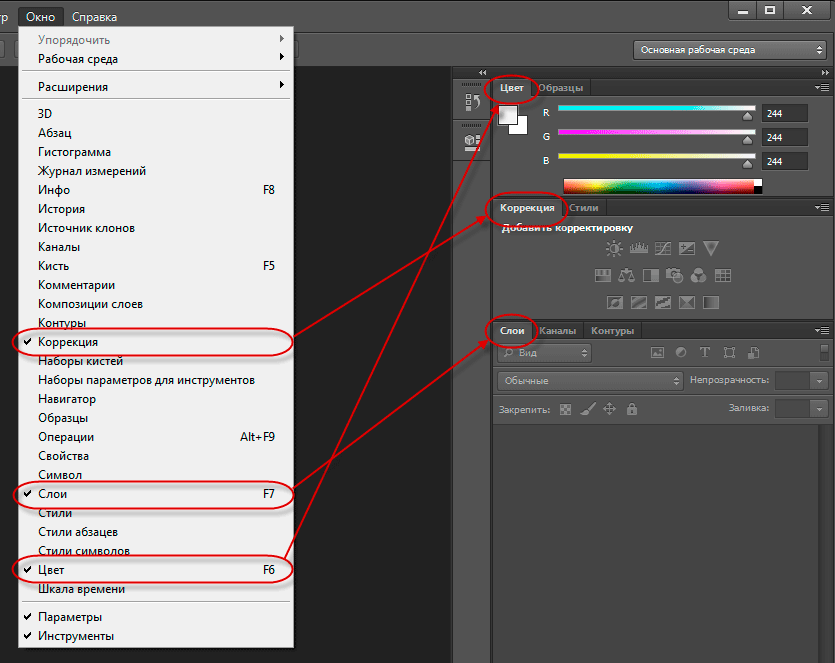Add a Curves adjustment layer
The width and height of the screenshot is (835, 663).
[662, 248]
